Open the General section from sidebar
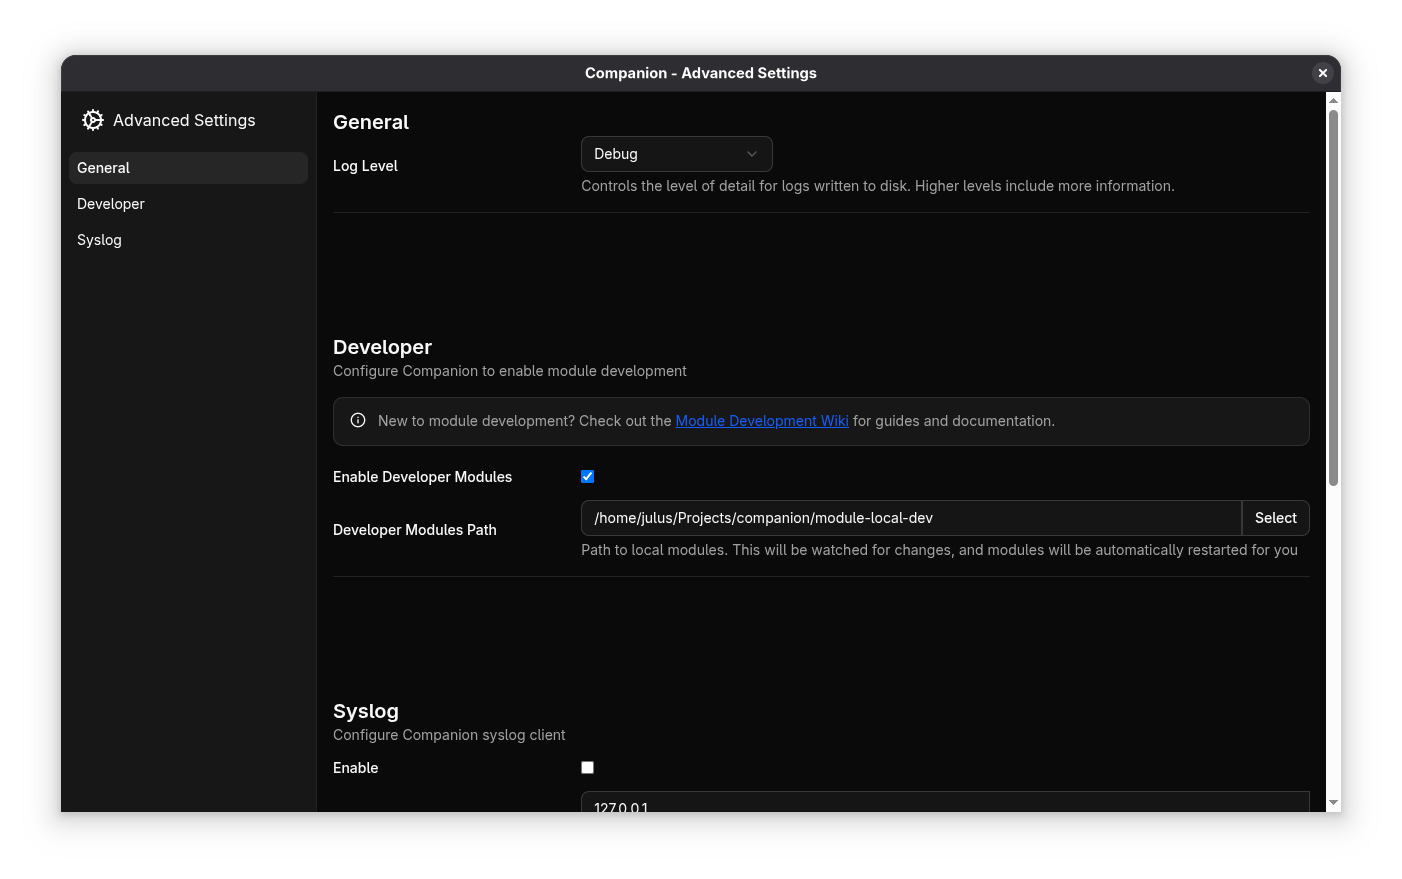Image resolution: width=1402 pixels, height=879 pixels. point(103,167)
